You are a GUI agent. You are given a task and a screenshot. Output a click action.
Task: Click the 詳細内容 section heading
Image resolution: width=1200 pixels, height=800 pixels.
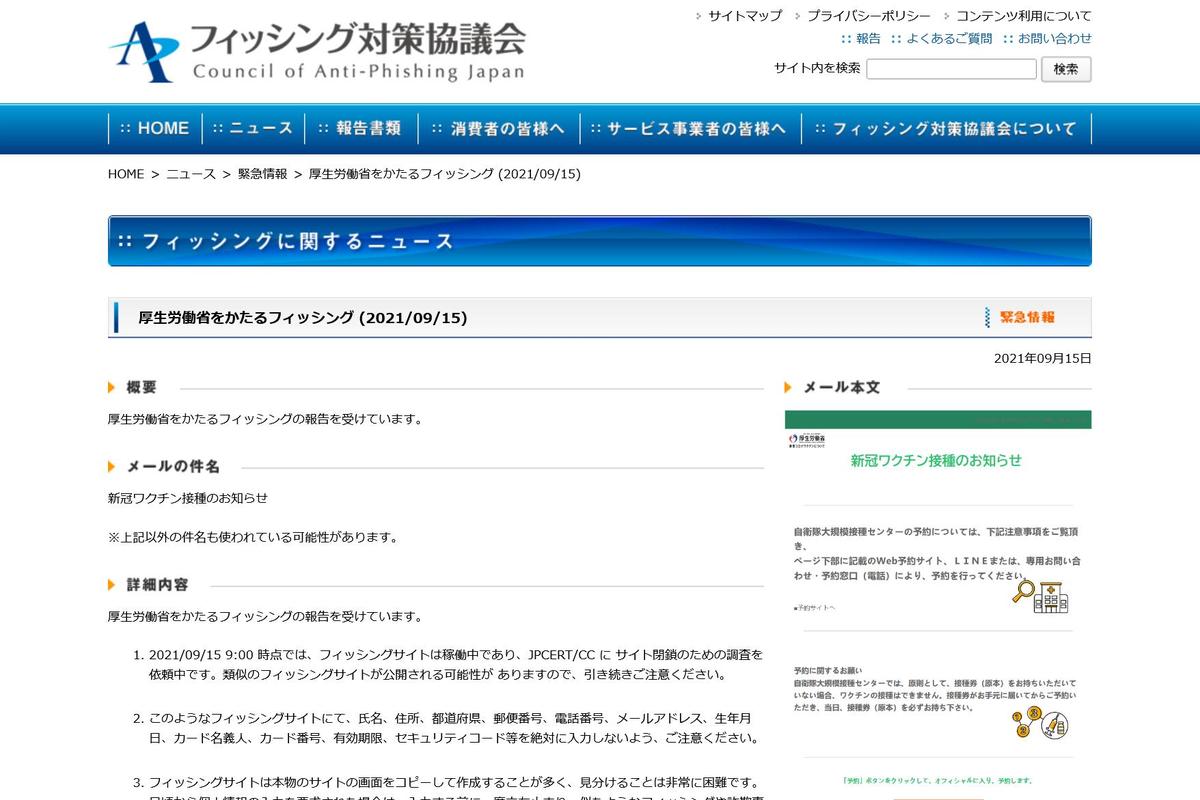(157, 584)
